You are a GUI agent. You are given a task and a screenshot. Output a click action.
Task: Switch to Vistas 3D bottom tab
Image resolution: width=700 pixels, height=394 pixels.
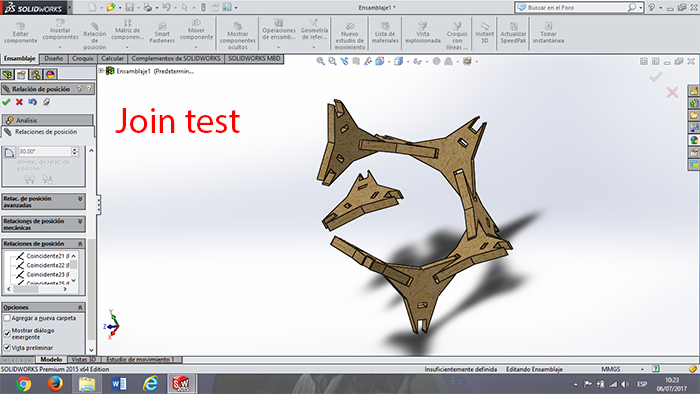83,359
